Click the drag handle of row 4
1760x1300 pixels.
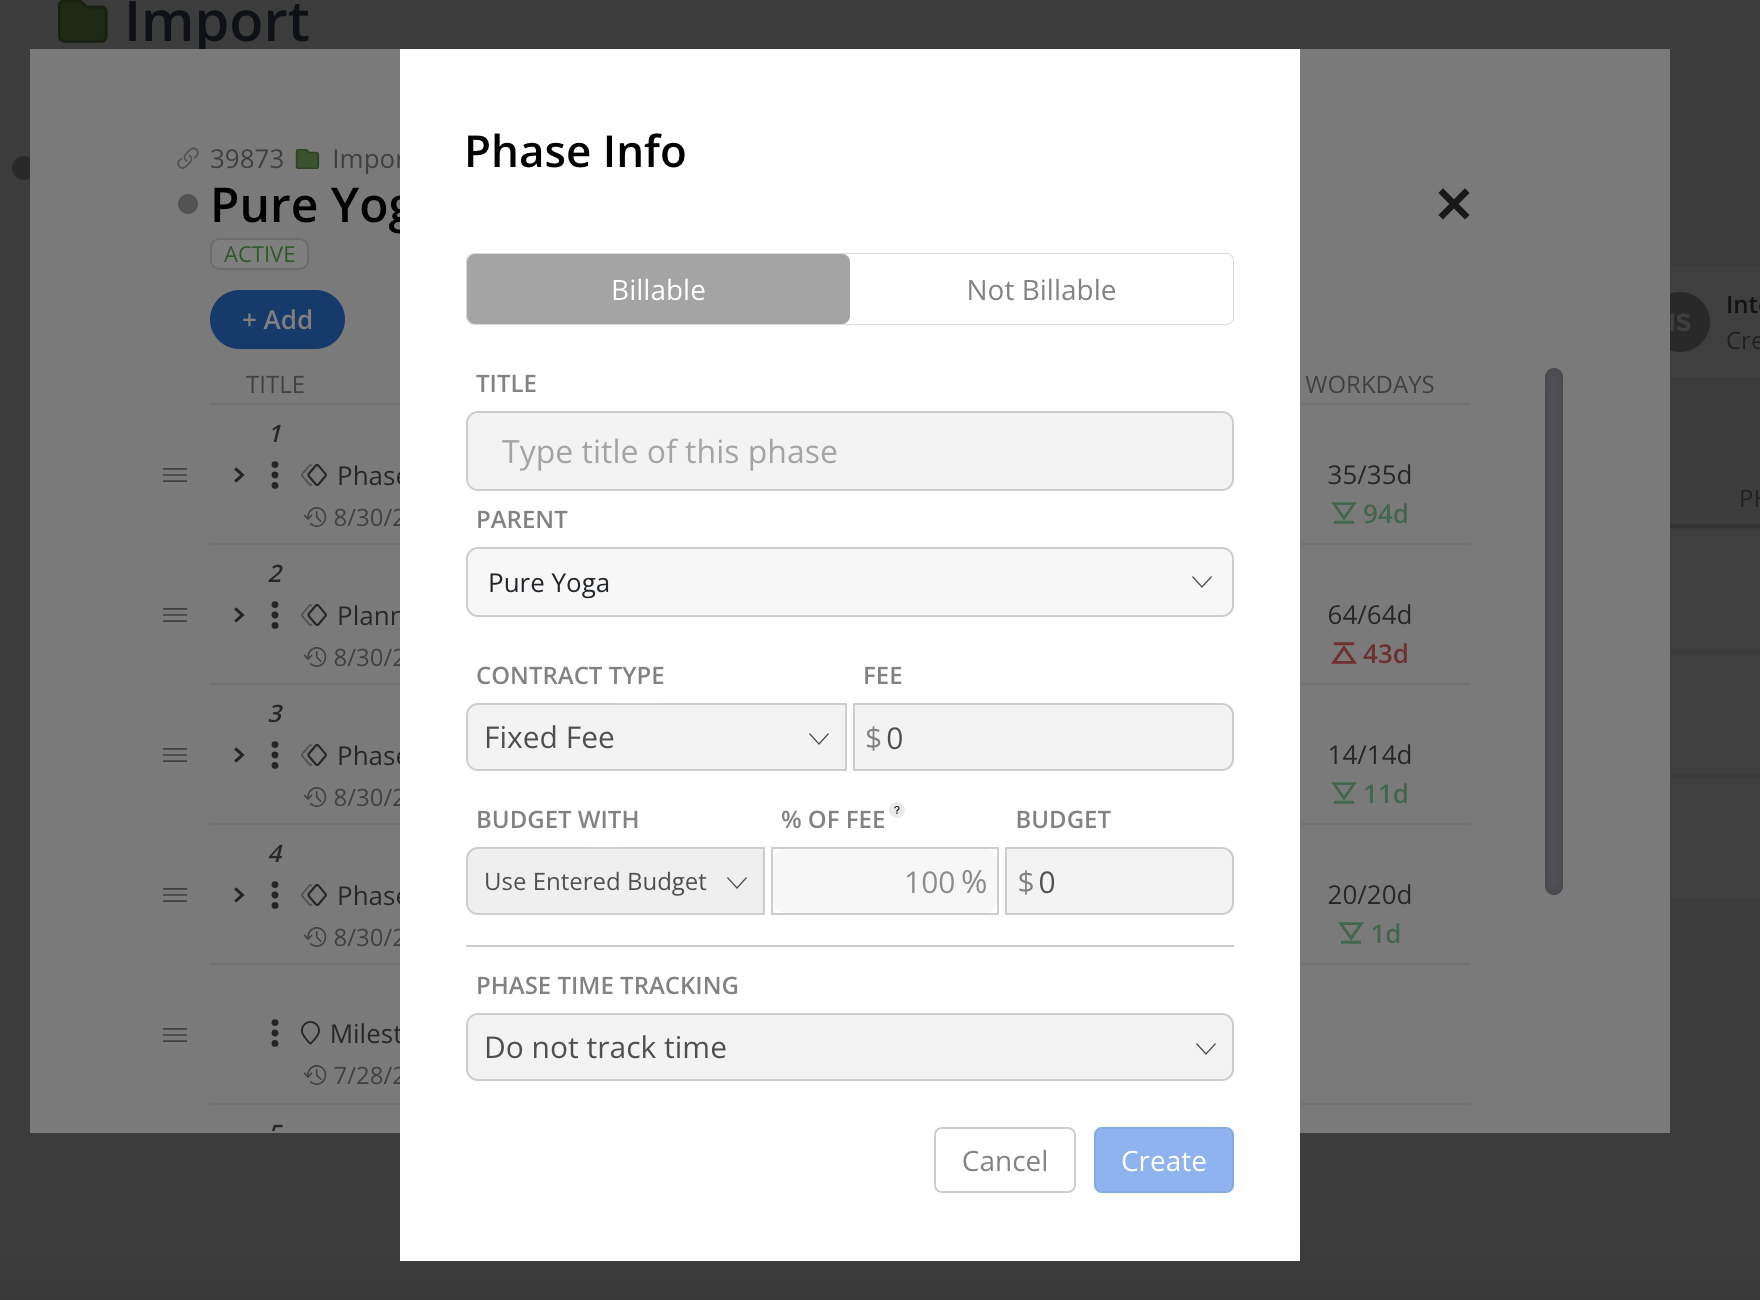point(175,895)
